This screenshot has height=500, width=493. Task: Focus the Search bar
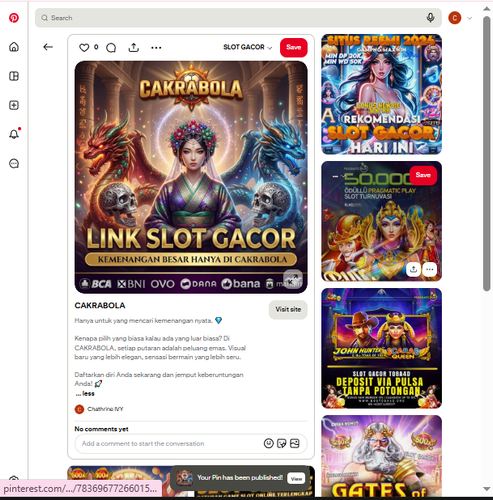point(238,18)
